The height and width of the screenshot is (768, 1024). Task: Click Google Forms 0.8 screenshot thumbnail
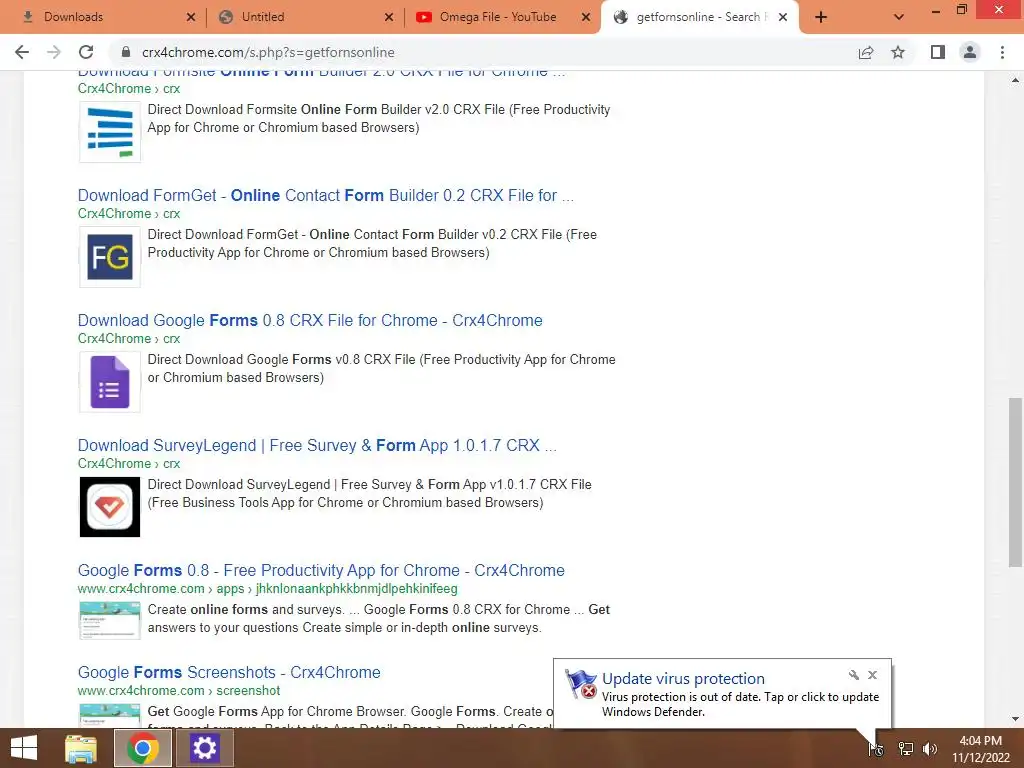110,620
